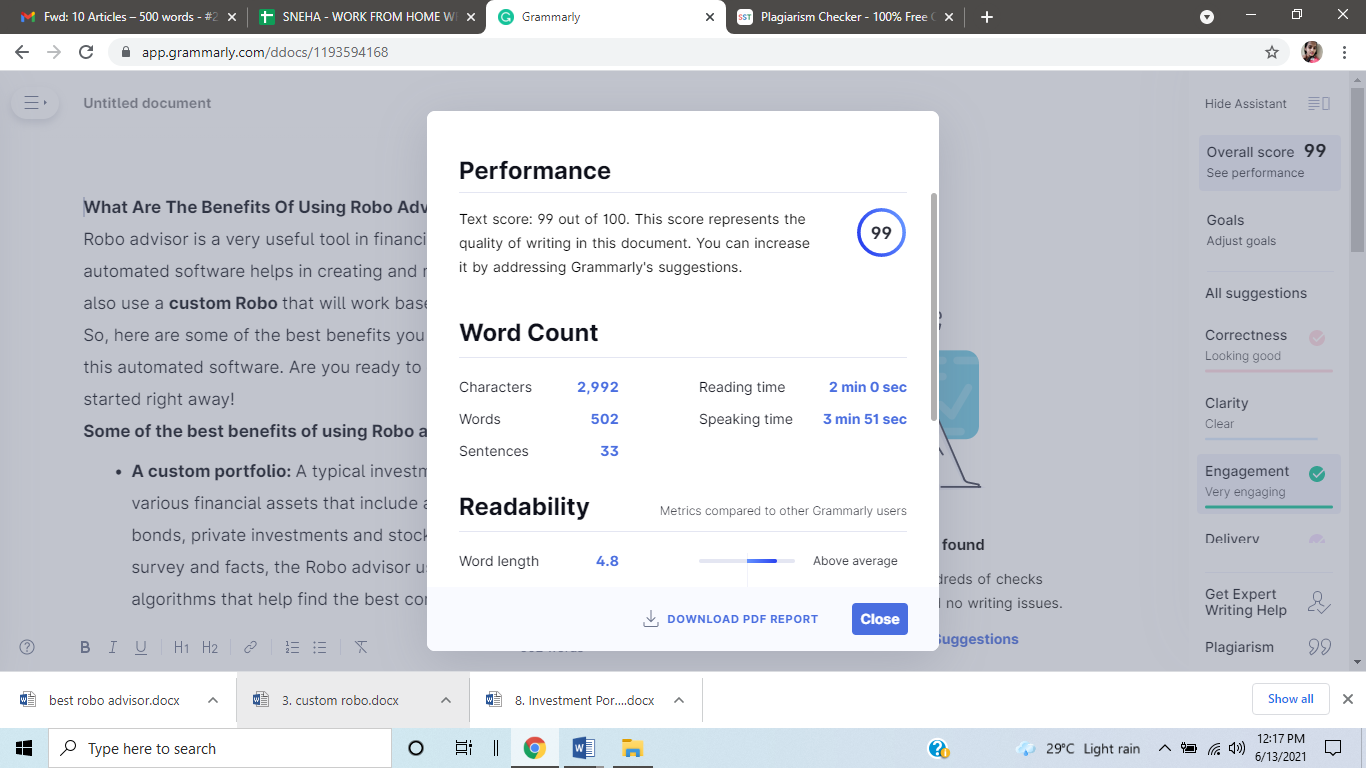
Task: Expand options for 3. custom robo.docx download
Action: pos(446,700)
